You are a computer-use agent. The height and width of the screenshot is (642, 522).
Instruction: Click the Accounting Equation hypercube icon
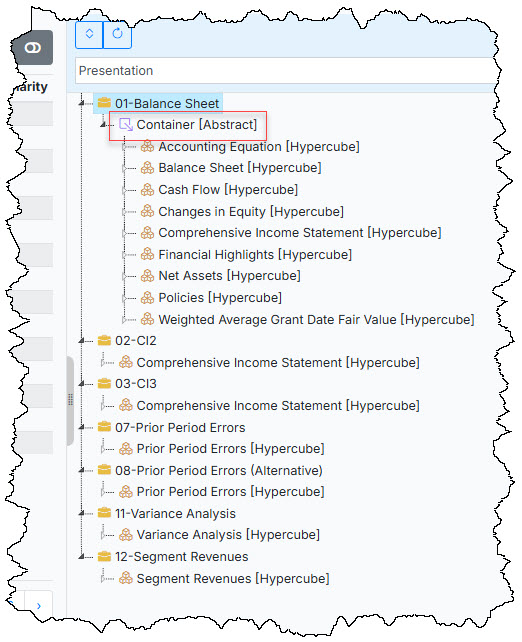(147, 146)
